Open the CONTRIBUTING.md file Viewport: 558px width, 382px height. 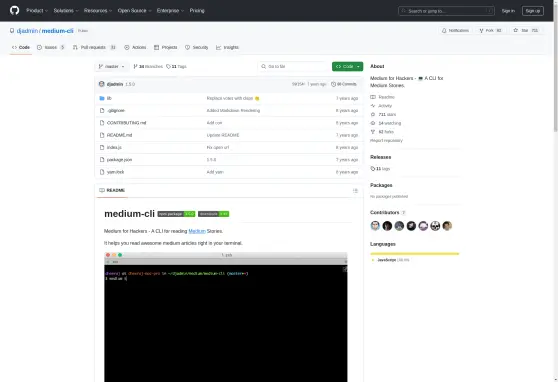click(126, 123)
